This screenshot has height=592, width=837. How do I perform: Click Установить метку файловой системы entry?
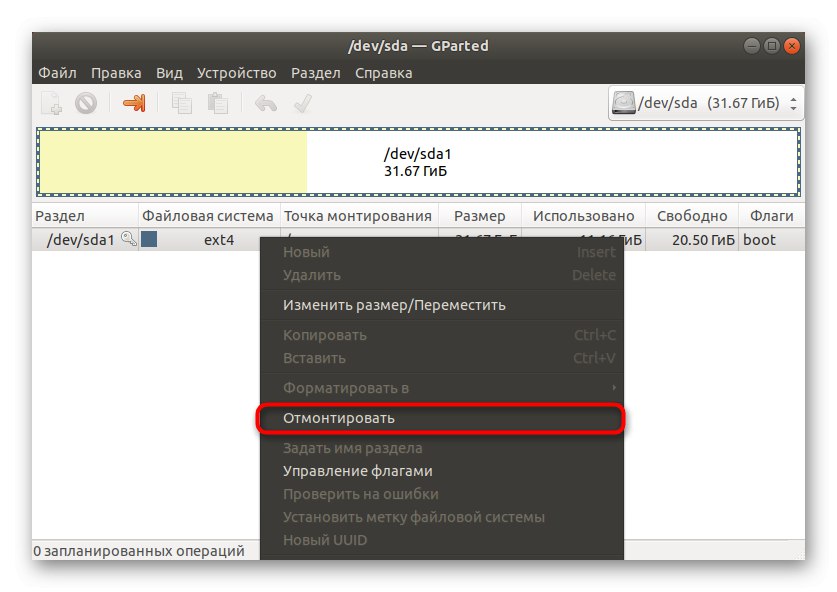[441, 517]
